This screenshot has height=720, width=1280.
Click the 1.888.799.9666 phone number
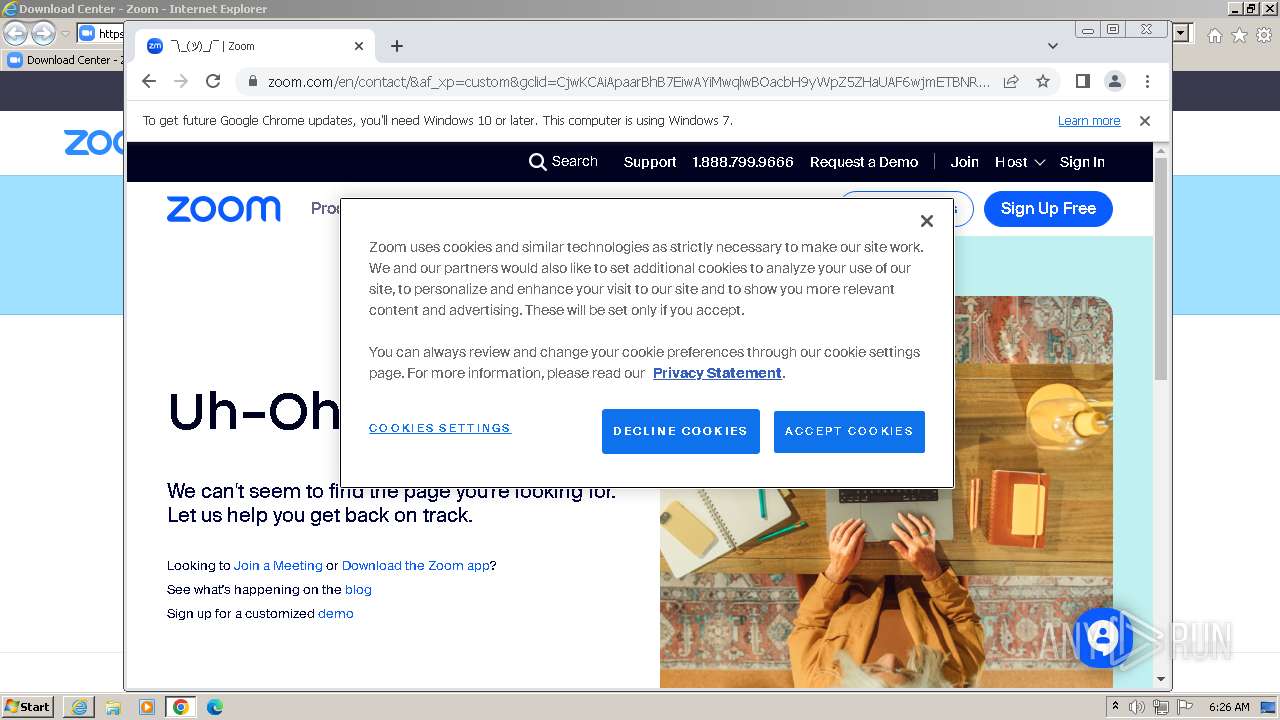click(743, 162)
